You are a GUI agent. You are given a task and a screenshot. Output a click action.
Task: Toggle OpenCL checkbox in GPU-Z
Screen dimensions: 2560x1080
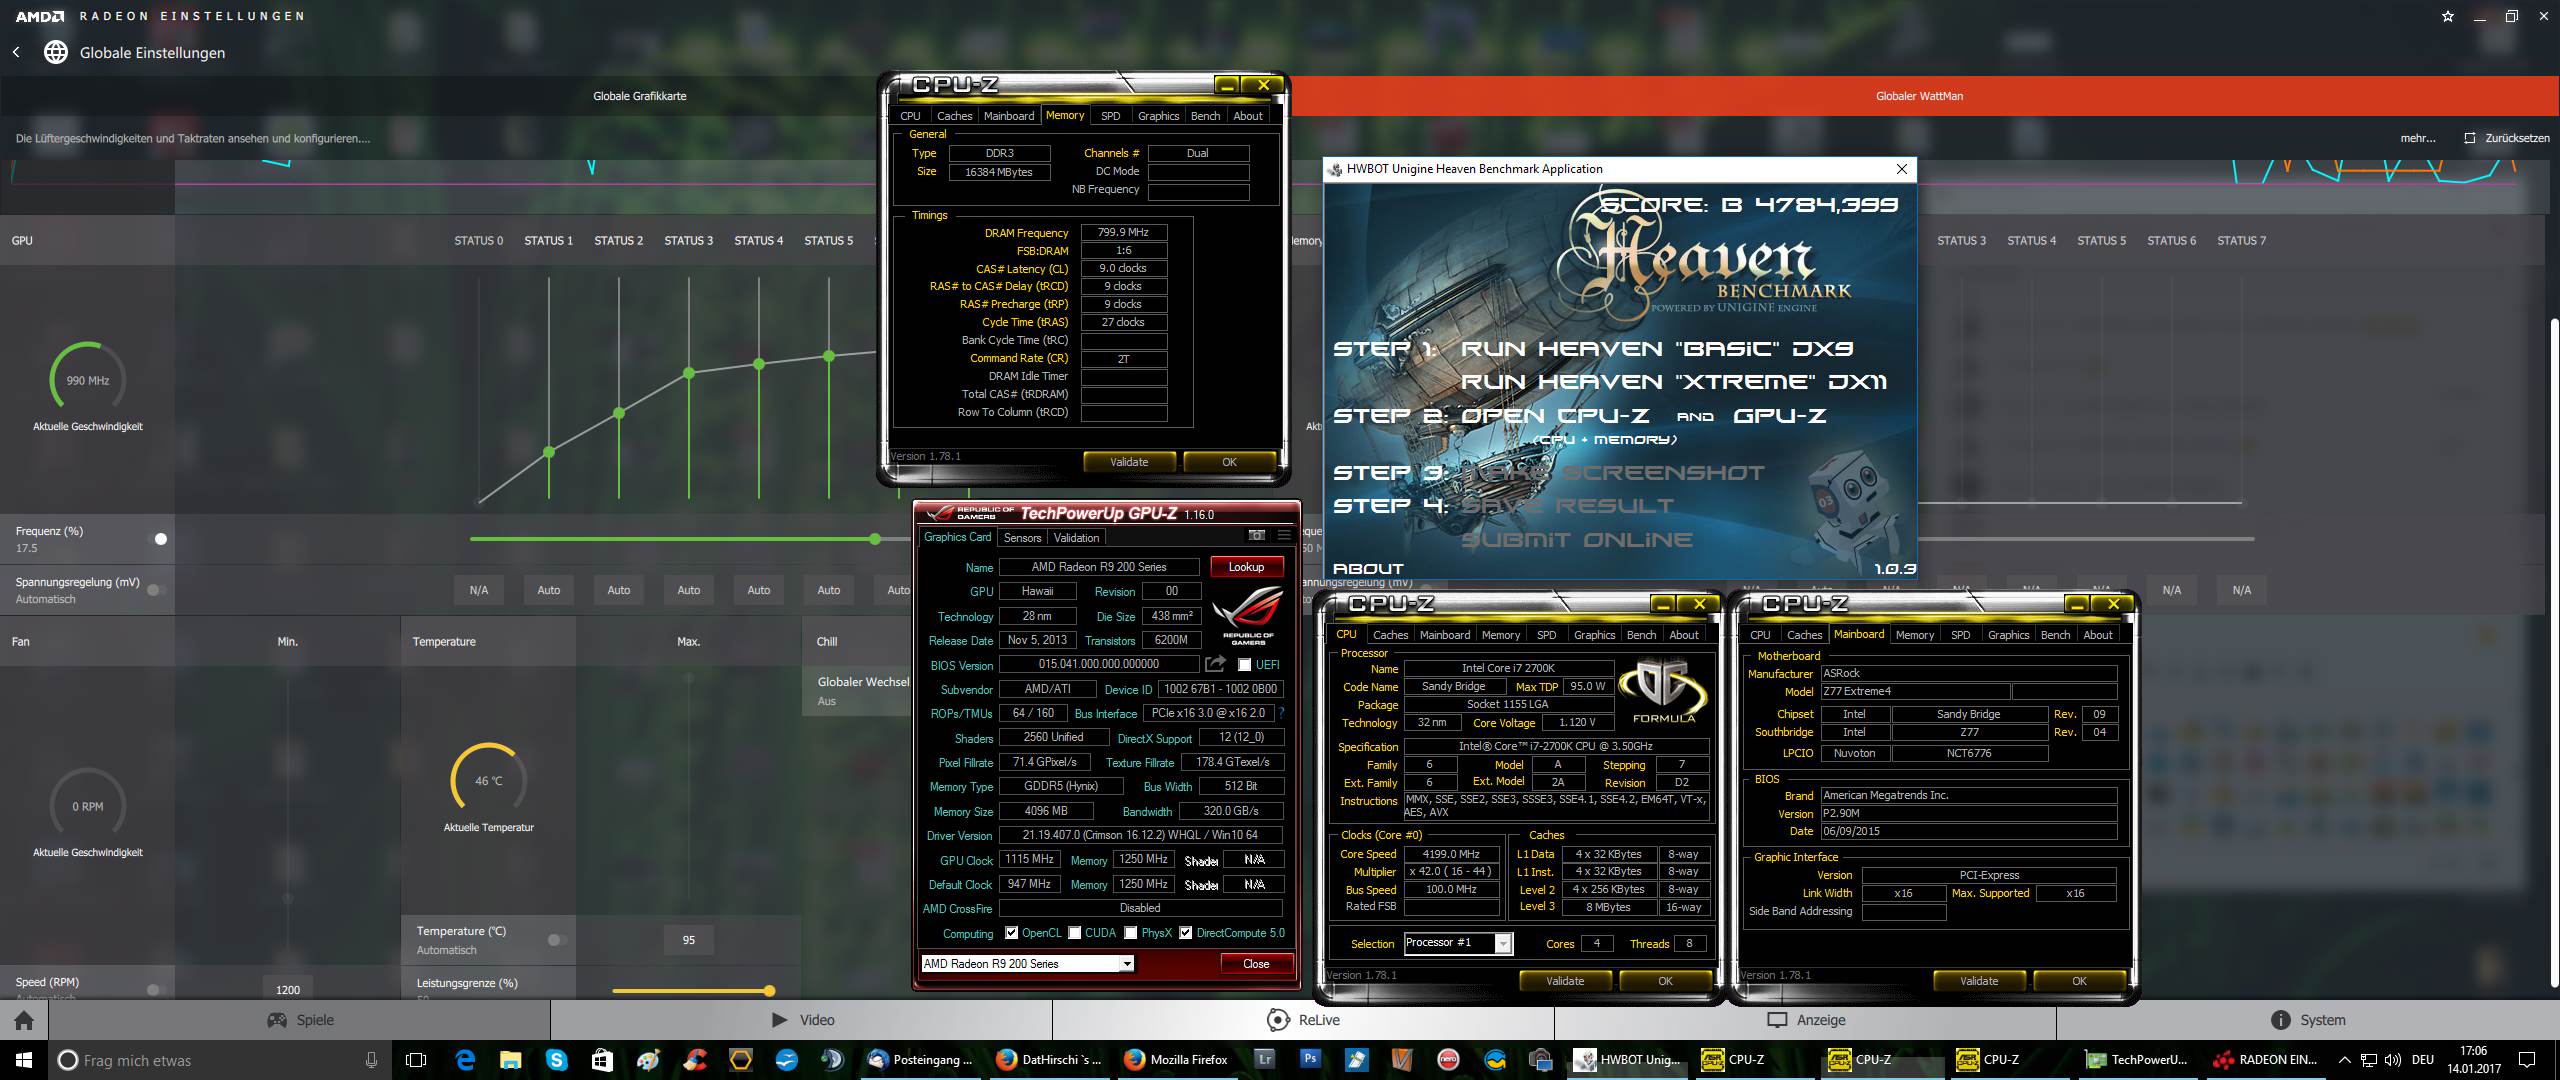pos(1012,933)
